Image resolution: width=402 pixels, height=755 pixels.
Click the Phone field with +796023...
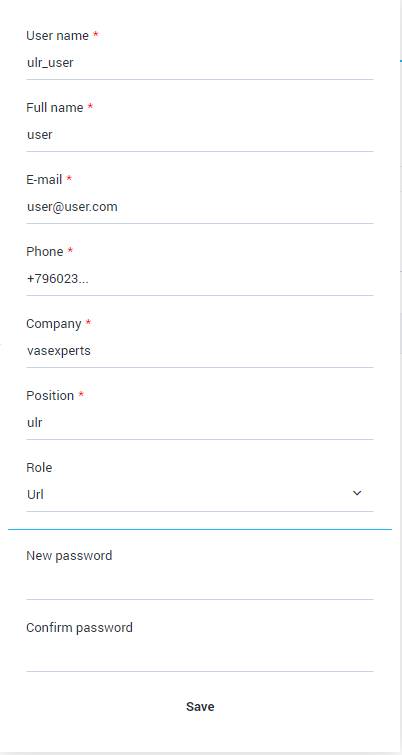click(200, 279)
